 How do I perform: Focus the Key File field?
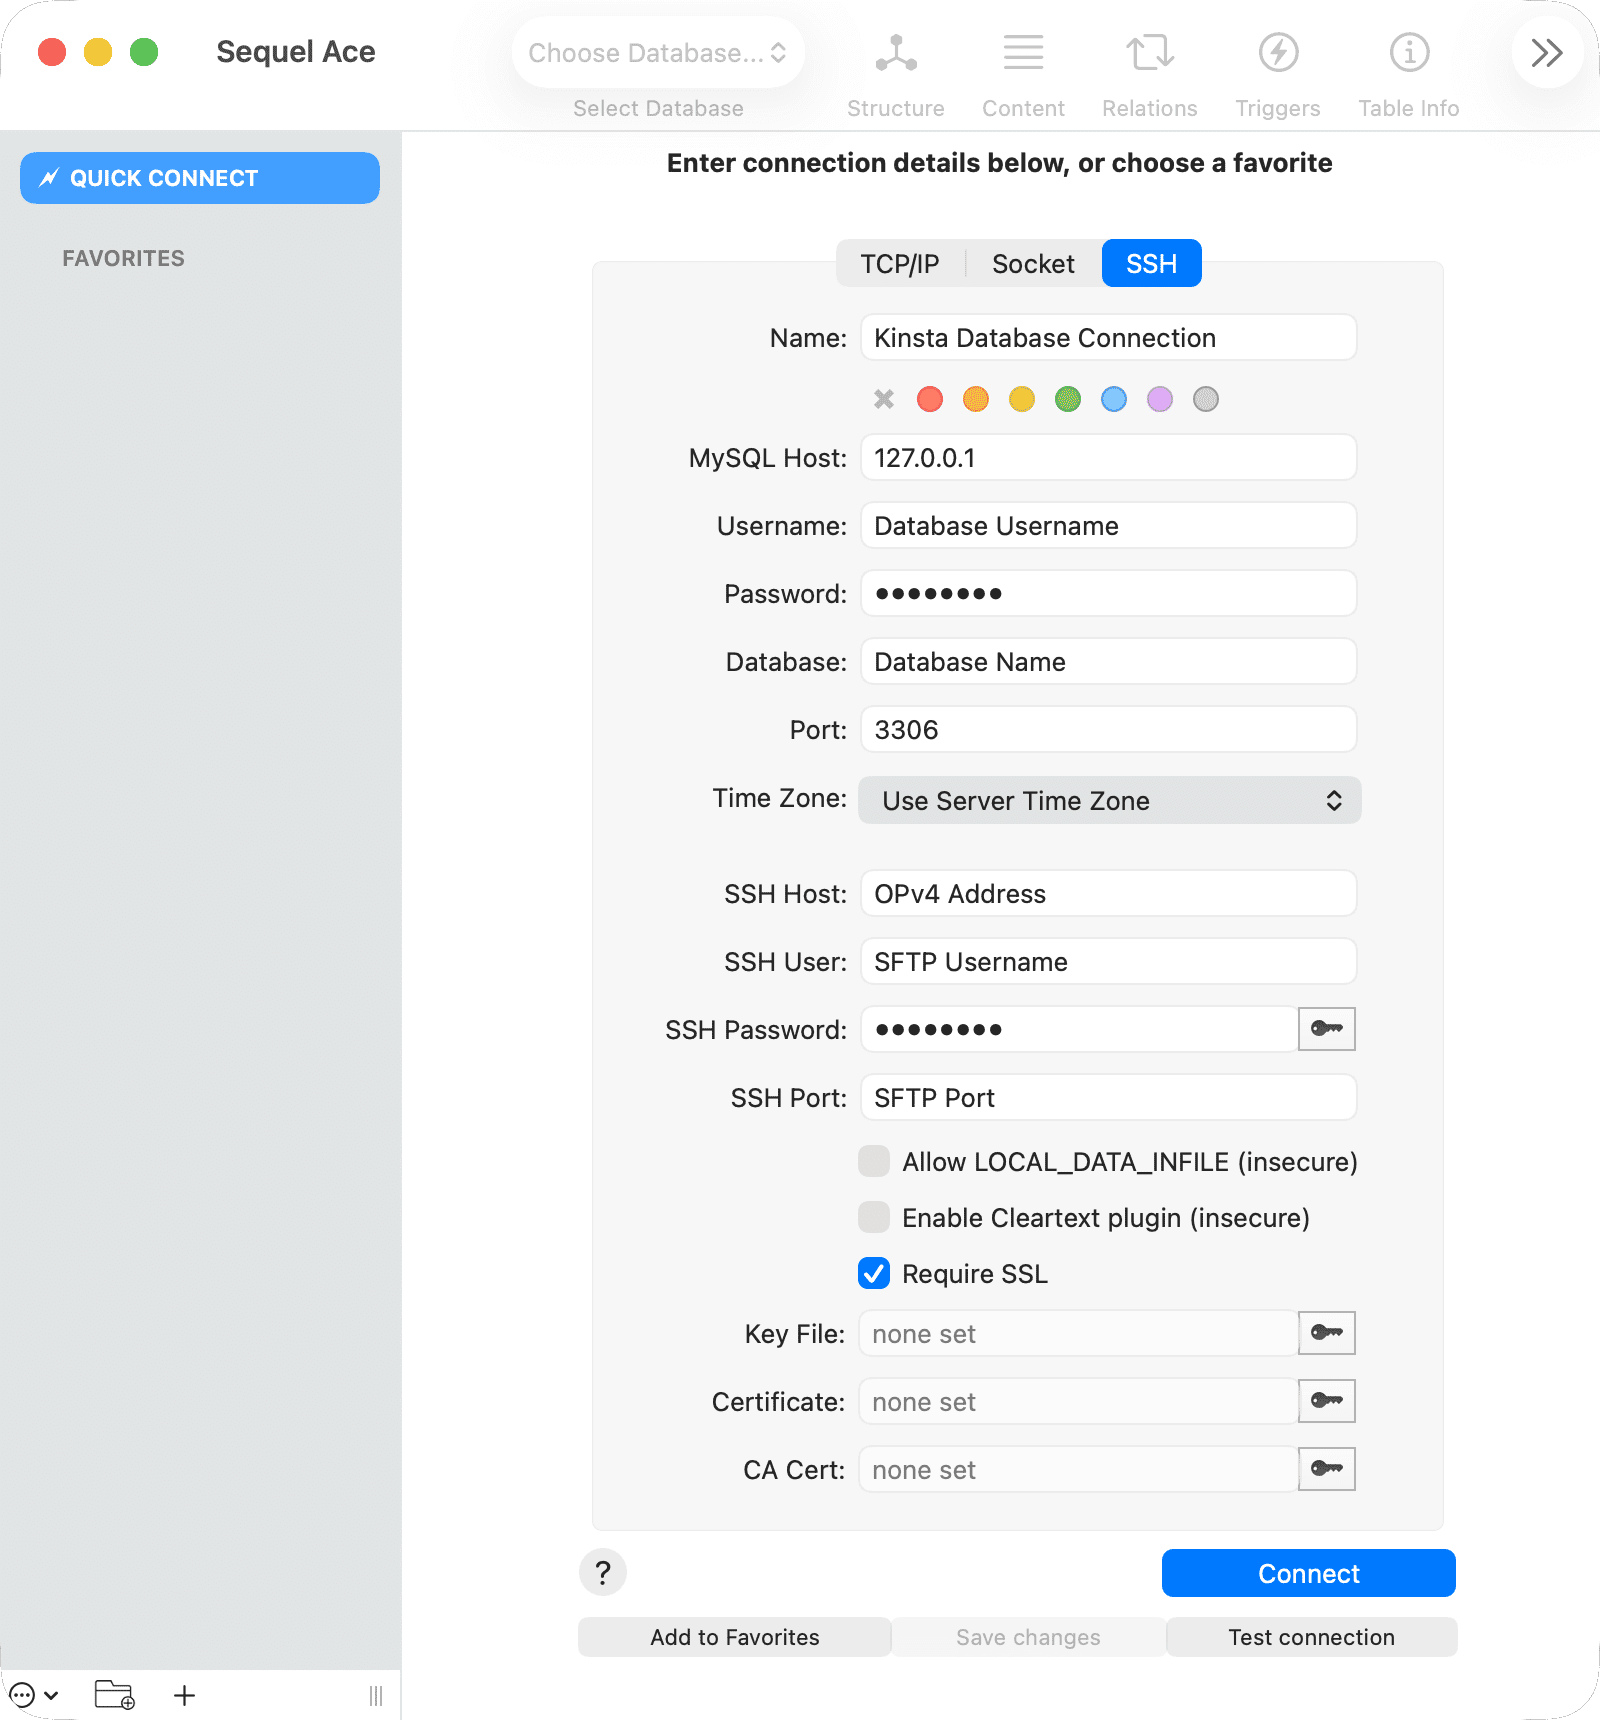point(1078,1334)
